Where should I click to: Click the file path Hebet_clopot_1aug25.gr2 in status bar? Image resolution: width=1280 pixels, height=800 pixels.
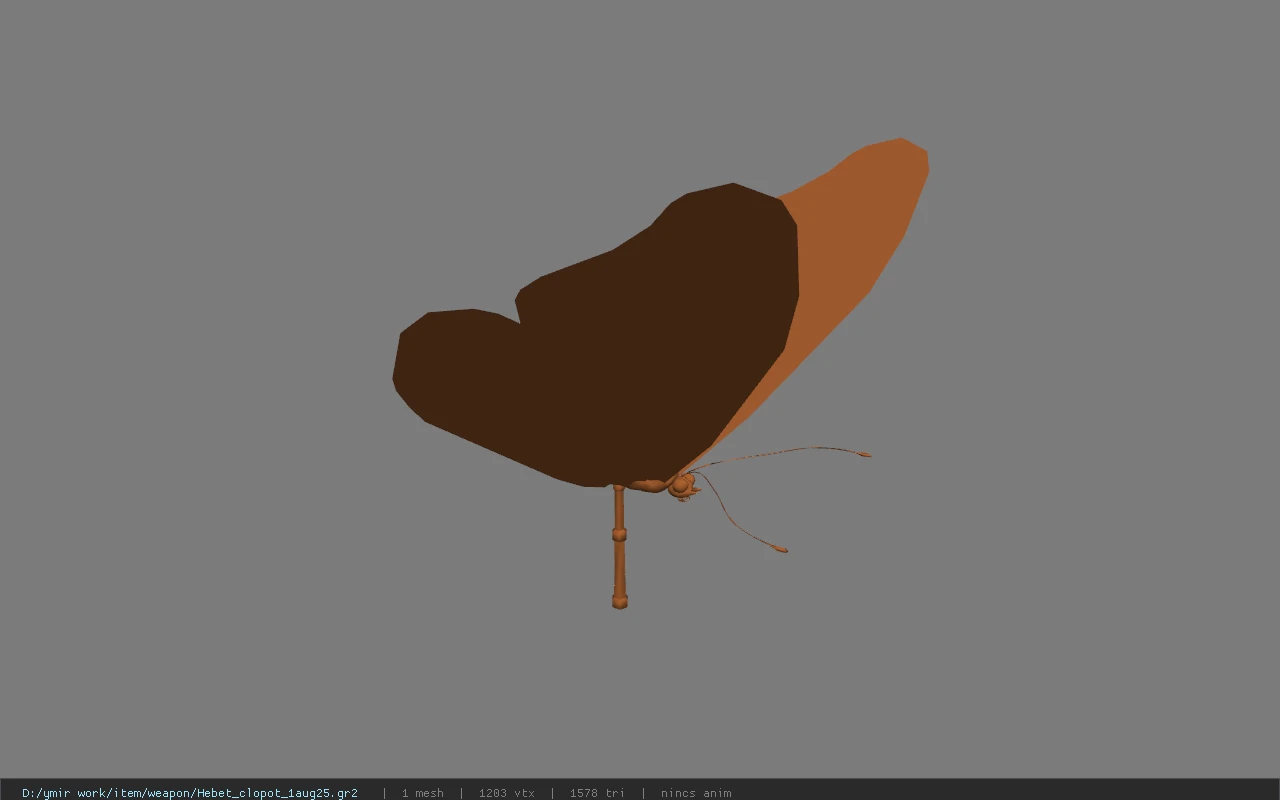point(190,793)
